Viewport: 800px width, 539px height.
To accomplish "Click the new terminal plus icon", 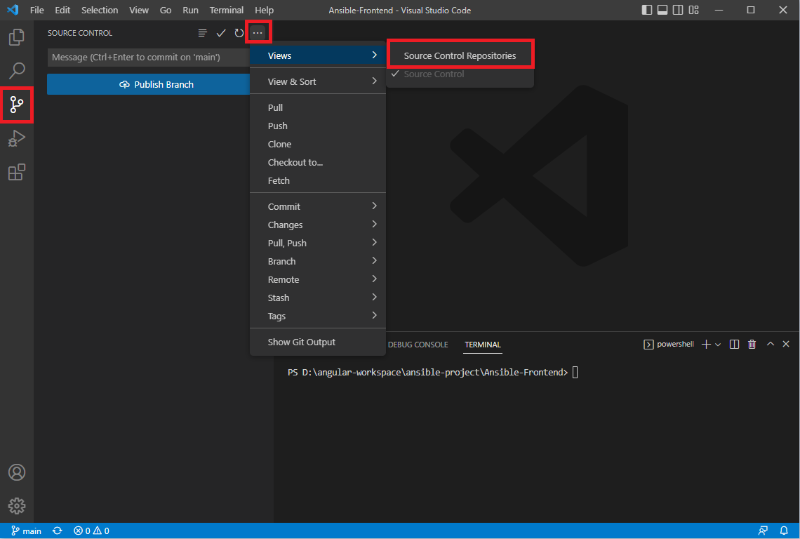I will pyautogui.click(x=706, y=345).
